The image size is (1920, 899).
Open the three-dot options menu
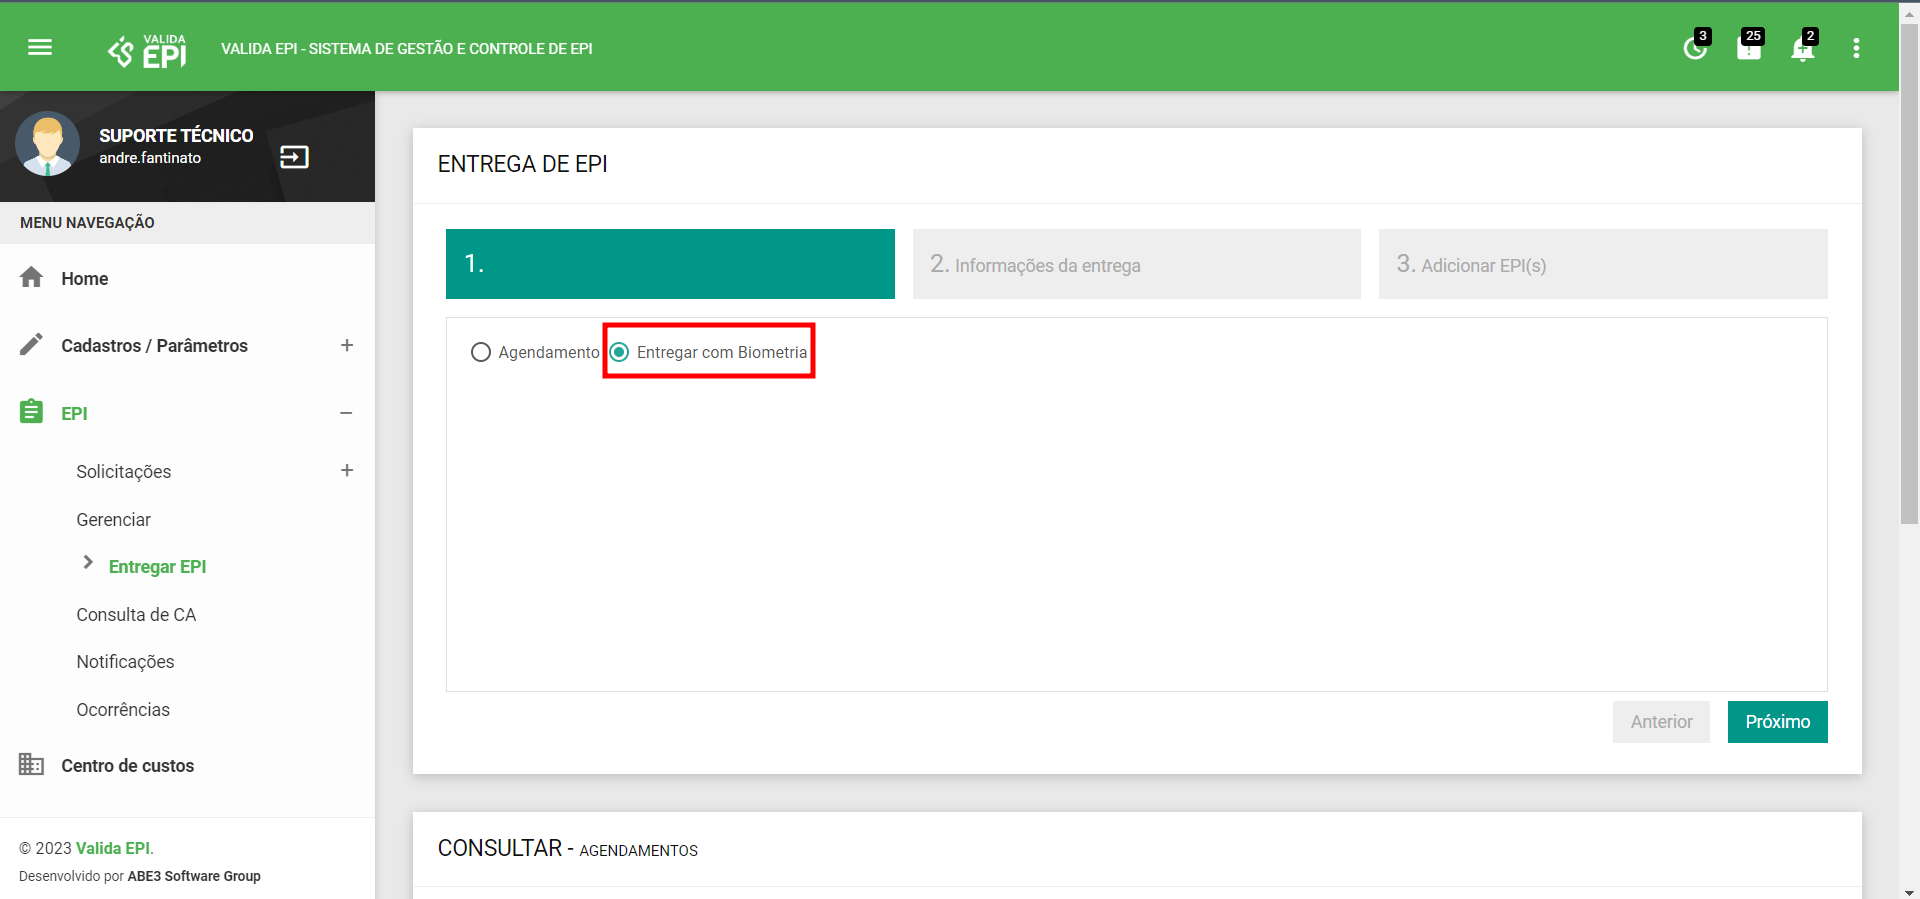[x=1856, y=48]
